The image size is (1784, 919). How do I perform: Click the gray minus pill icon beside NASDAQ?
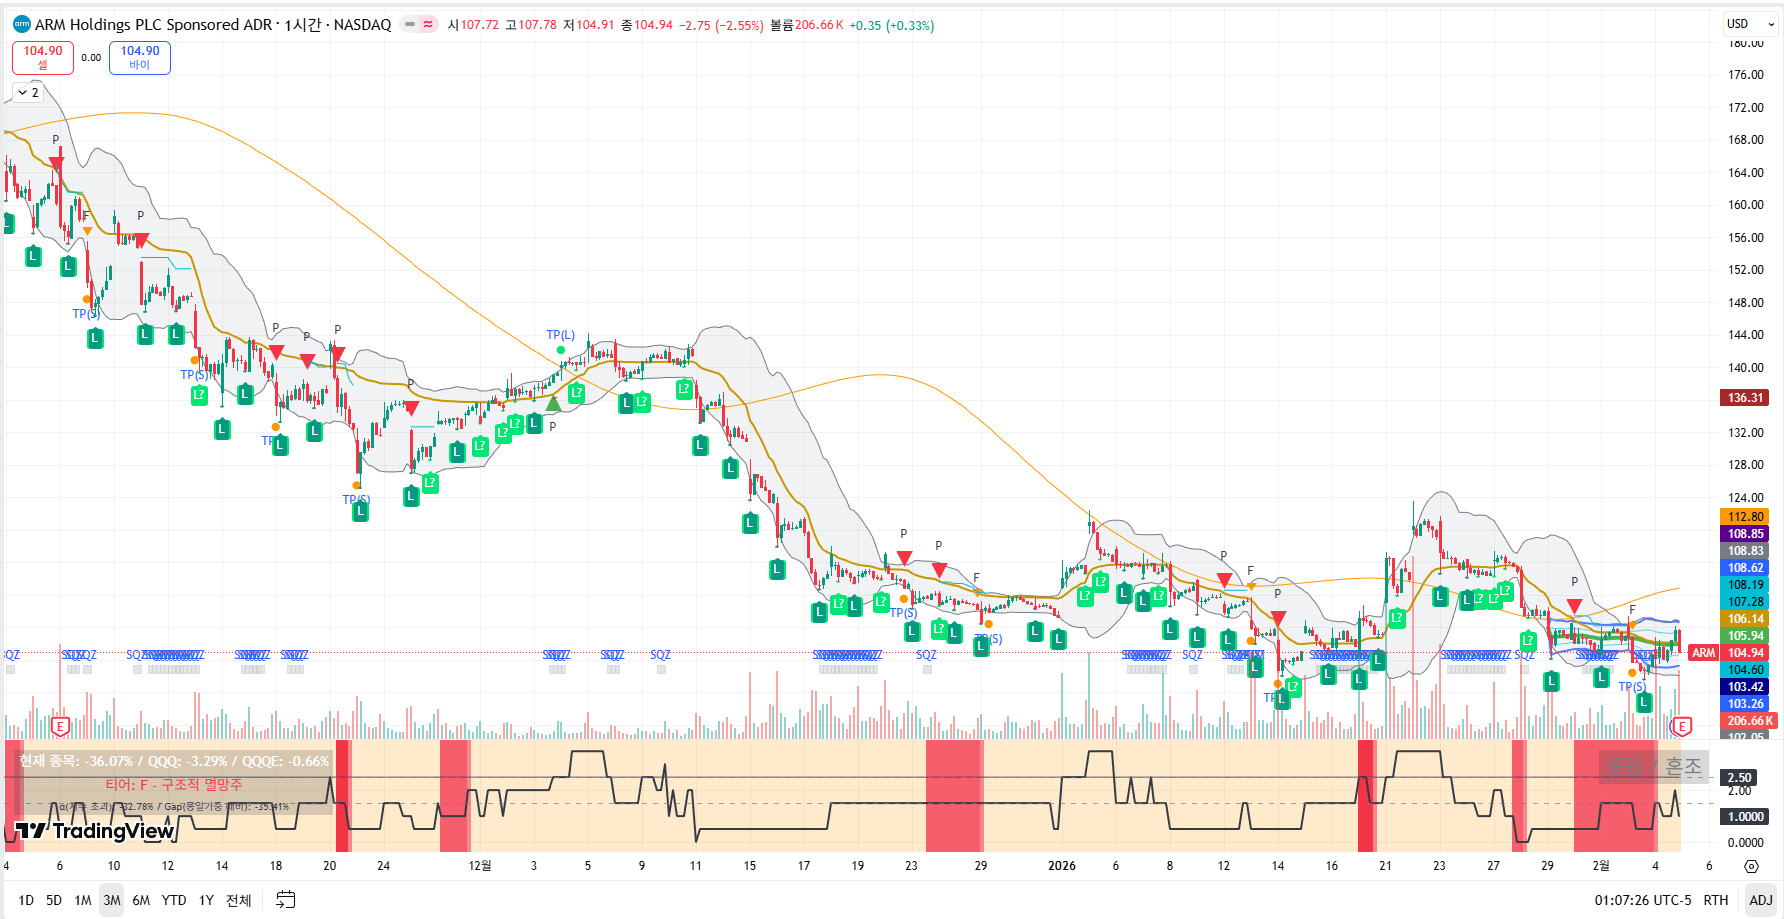pyautogui.click(x=410, y=24)
